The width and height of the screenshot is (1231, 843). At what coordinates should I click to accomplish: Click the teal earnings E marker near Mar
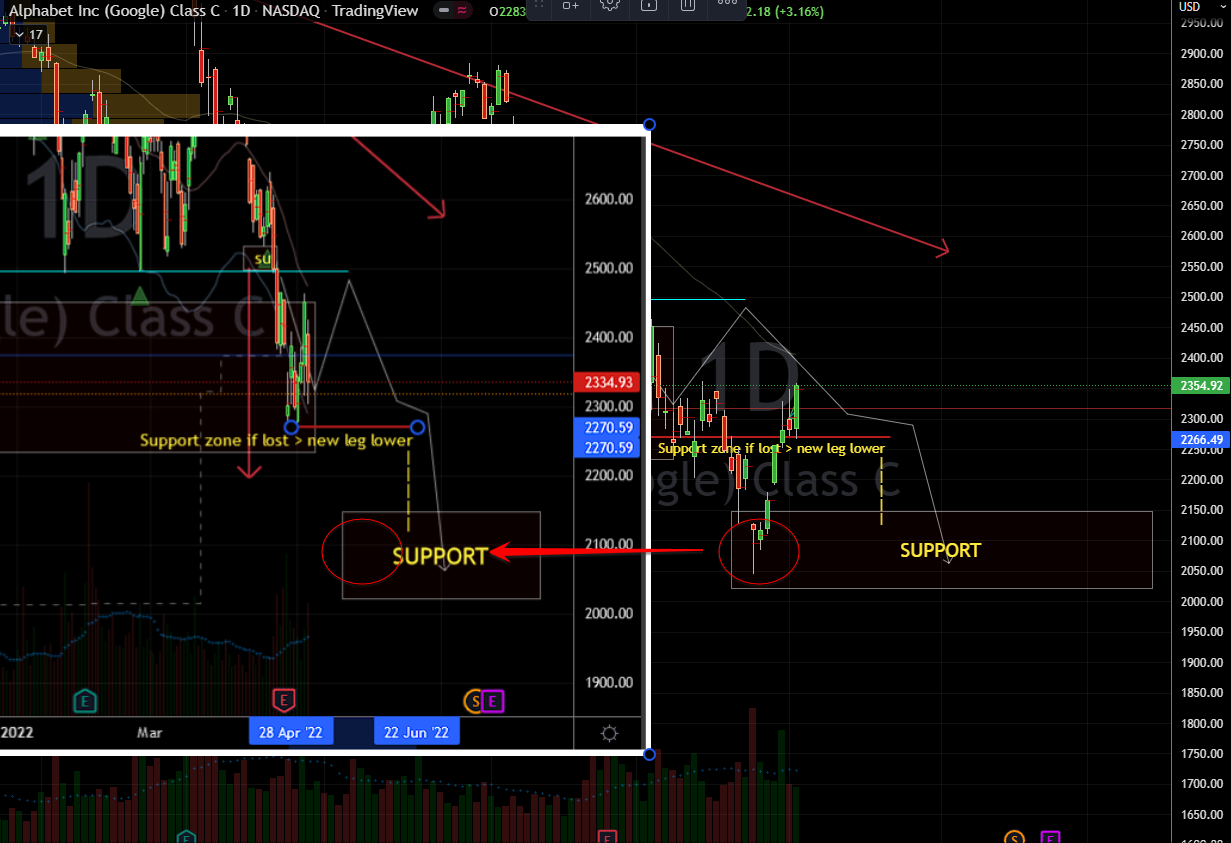[x=87, y=700]
